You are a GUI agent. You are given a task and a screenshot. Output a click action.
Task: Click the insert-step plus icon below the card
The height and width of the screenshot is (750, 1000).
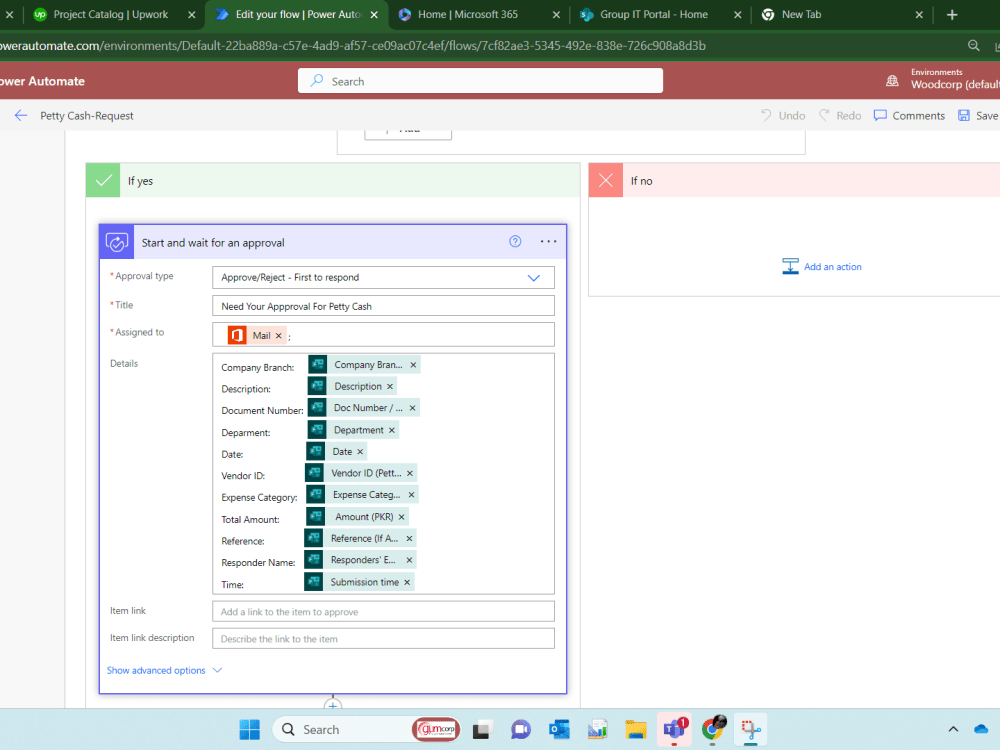point(333,705)
